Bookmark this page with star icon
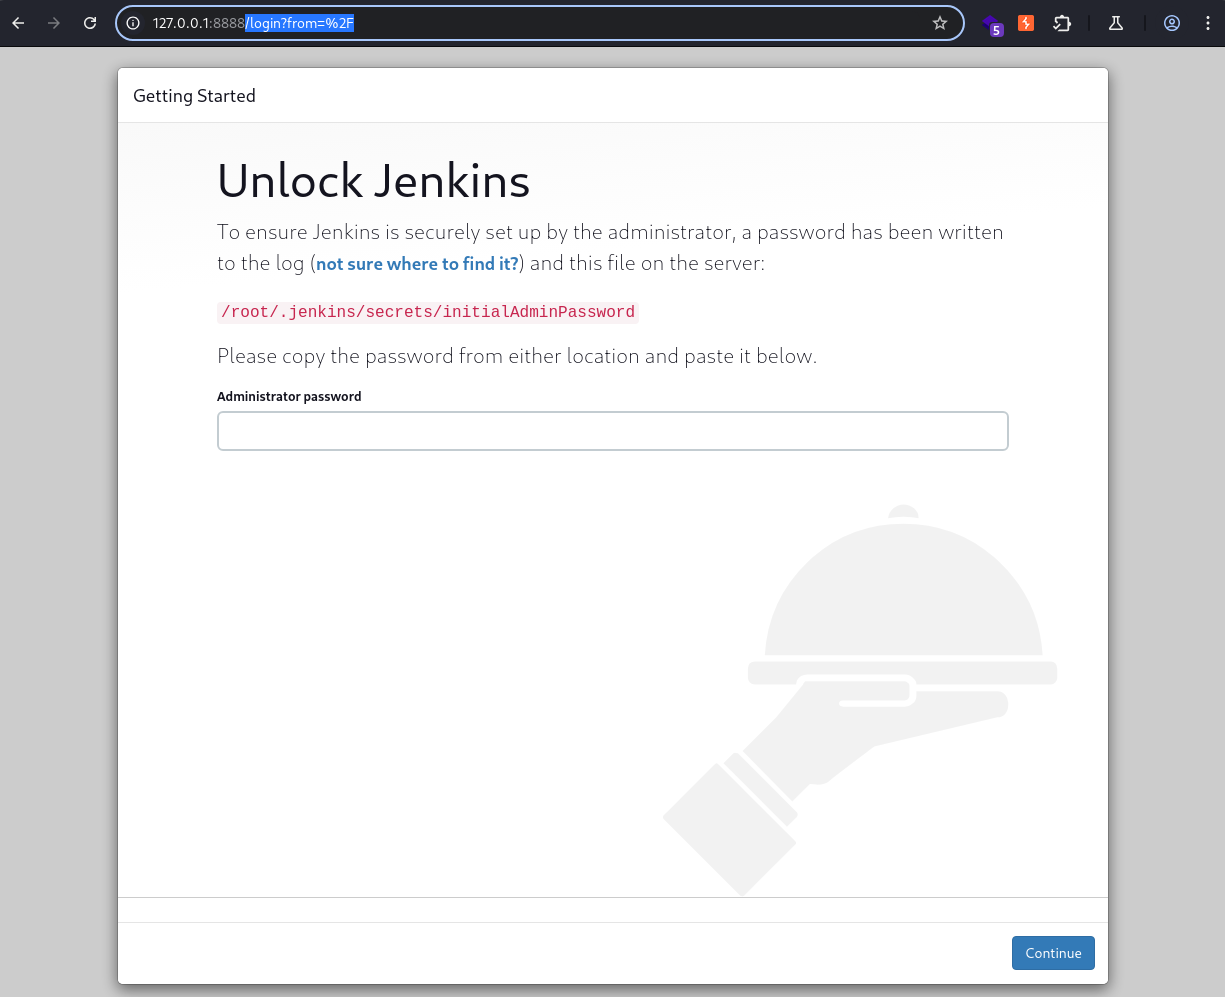 (x=940, y=23)
